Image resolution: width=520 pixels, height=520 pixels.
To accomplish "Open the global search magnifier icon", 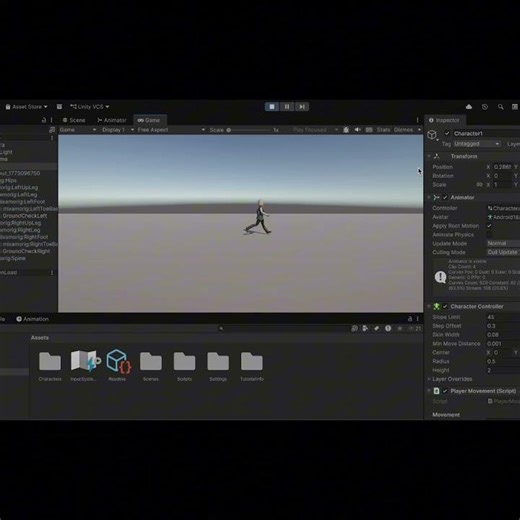I will pos(501,107).
